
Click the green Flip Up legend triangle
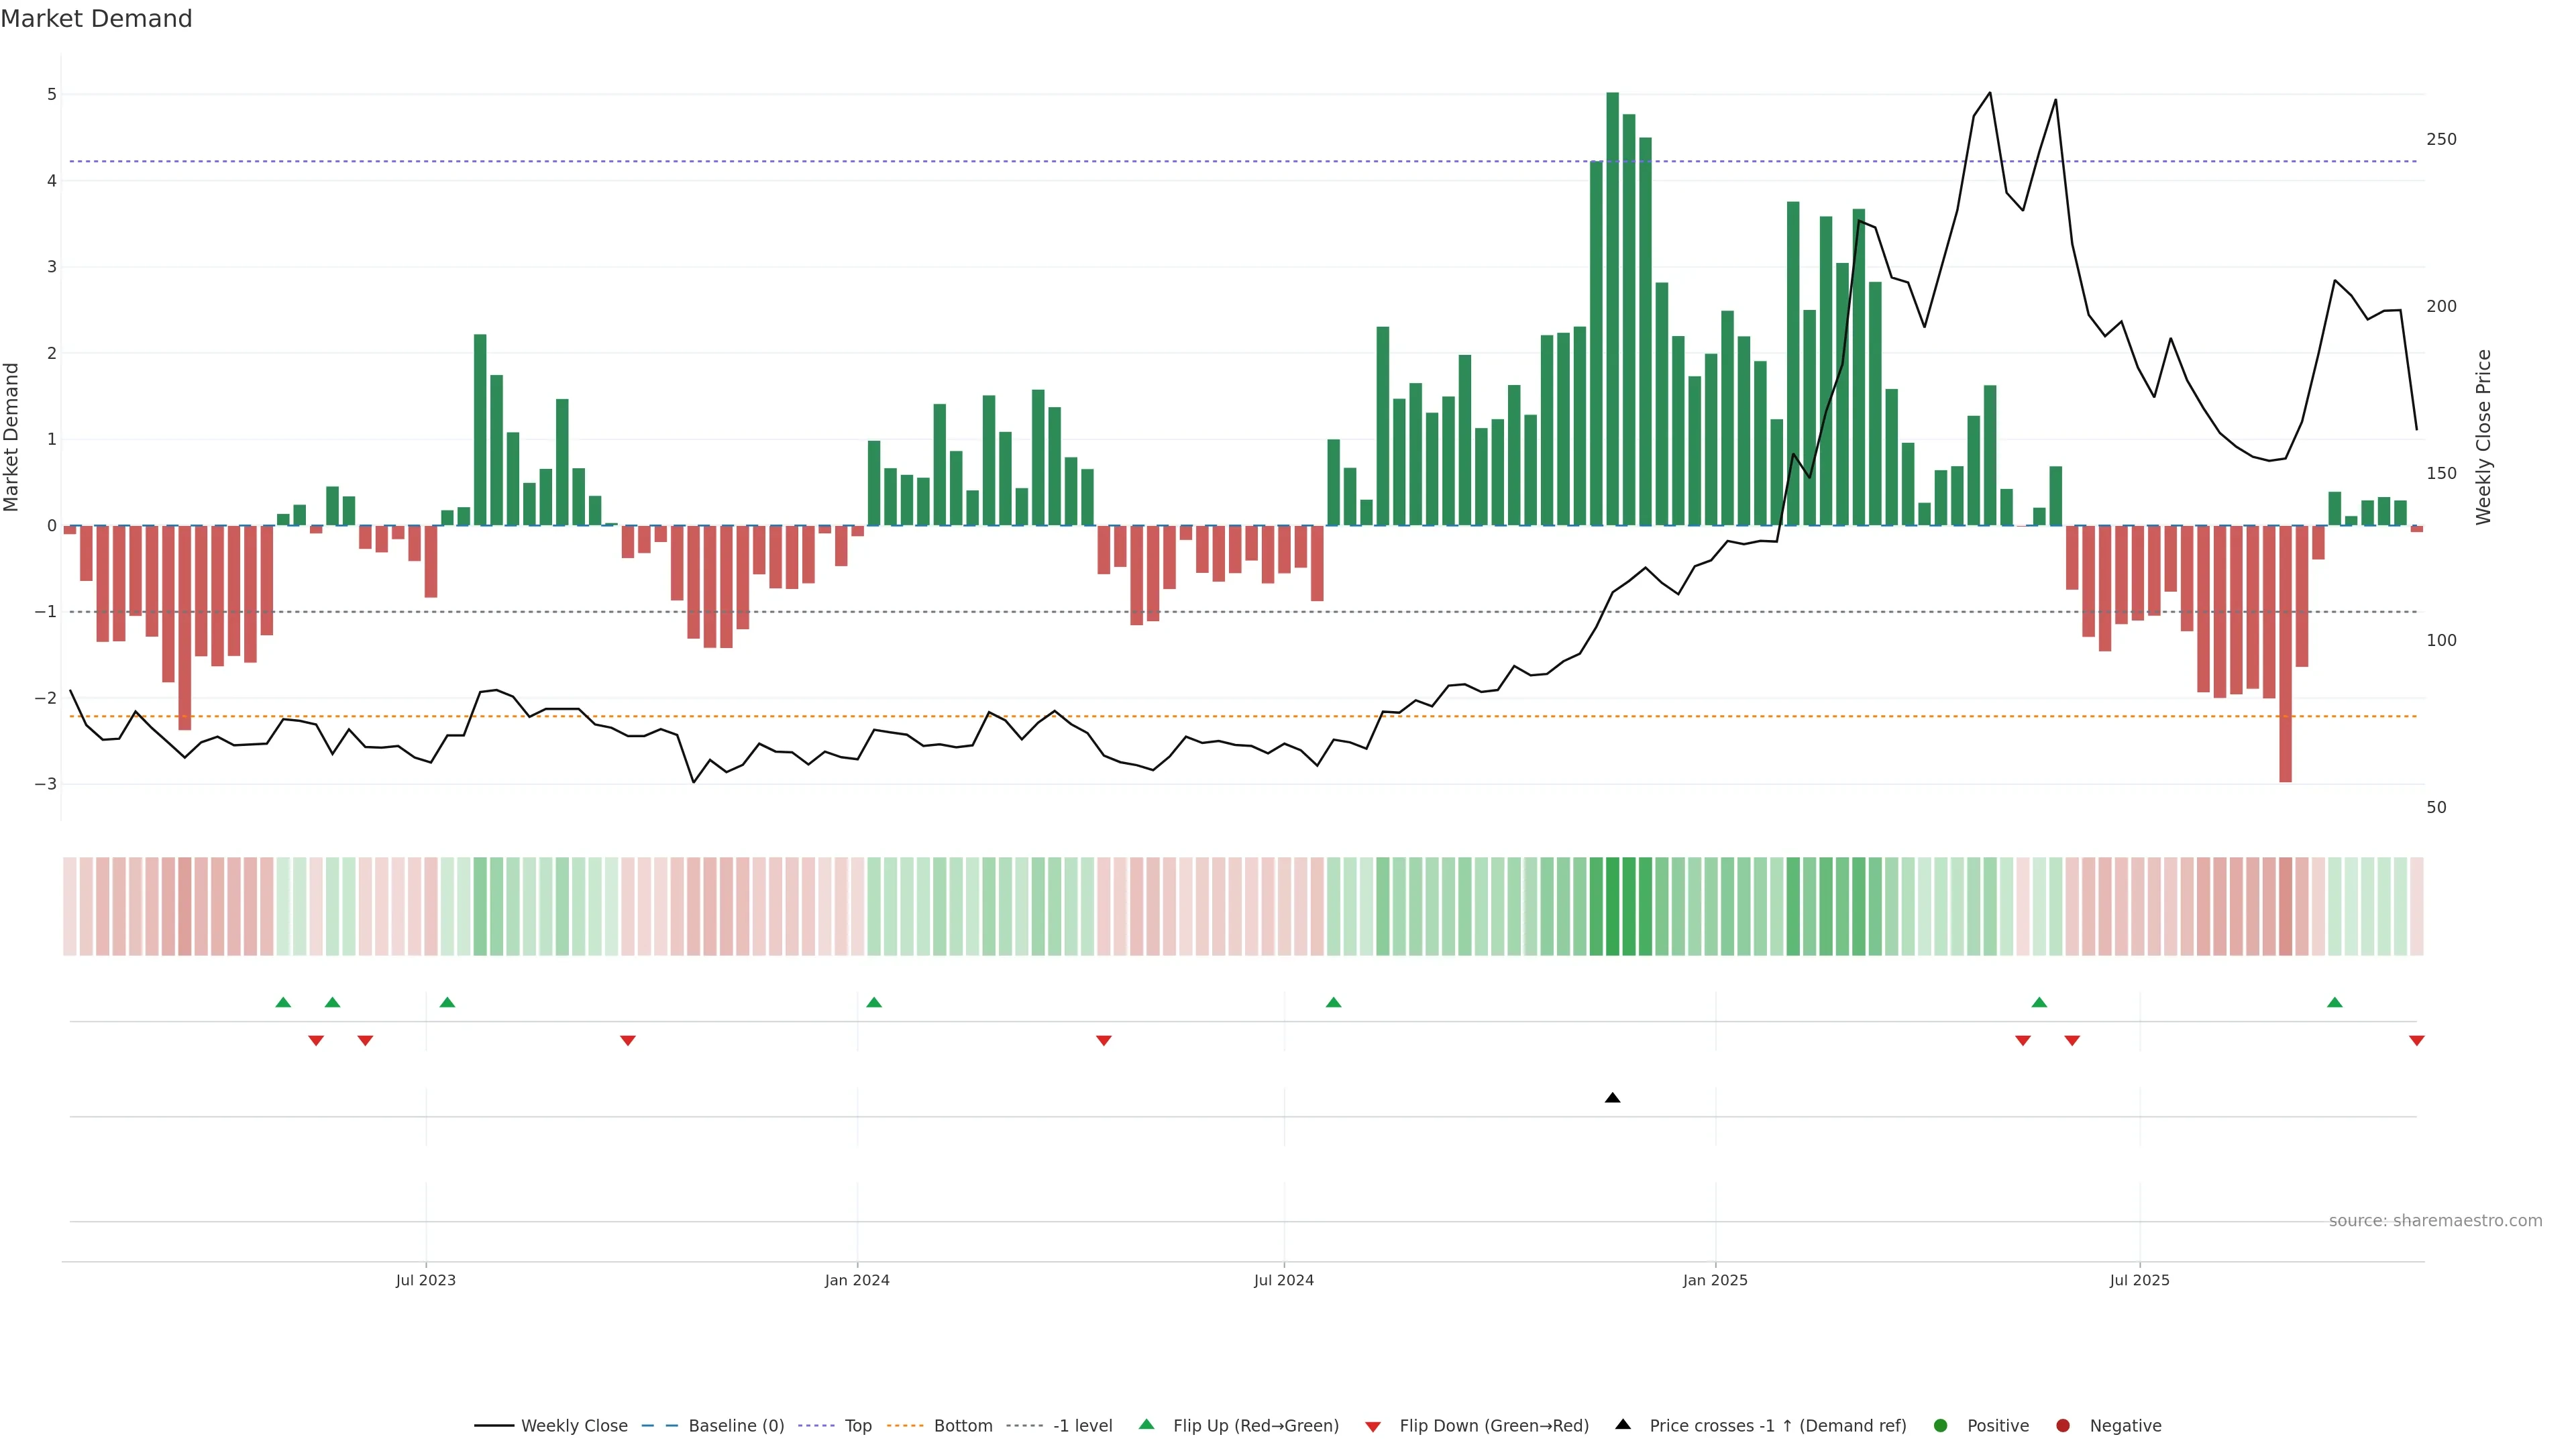1146,1424
